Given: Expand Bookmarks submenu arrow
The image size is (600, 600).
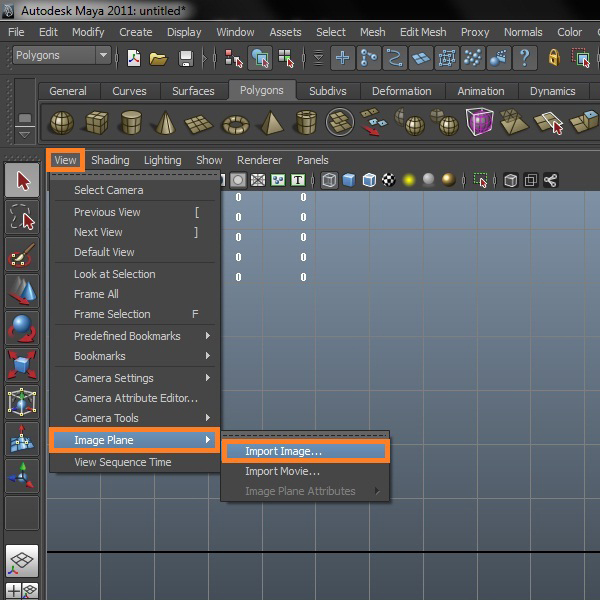Looking at the screenshot, I should pyautogui.click(x=208, y=355).
